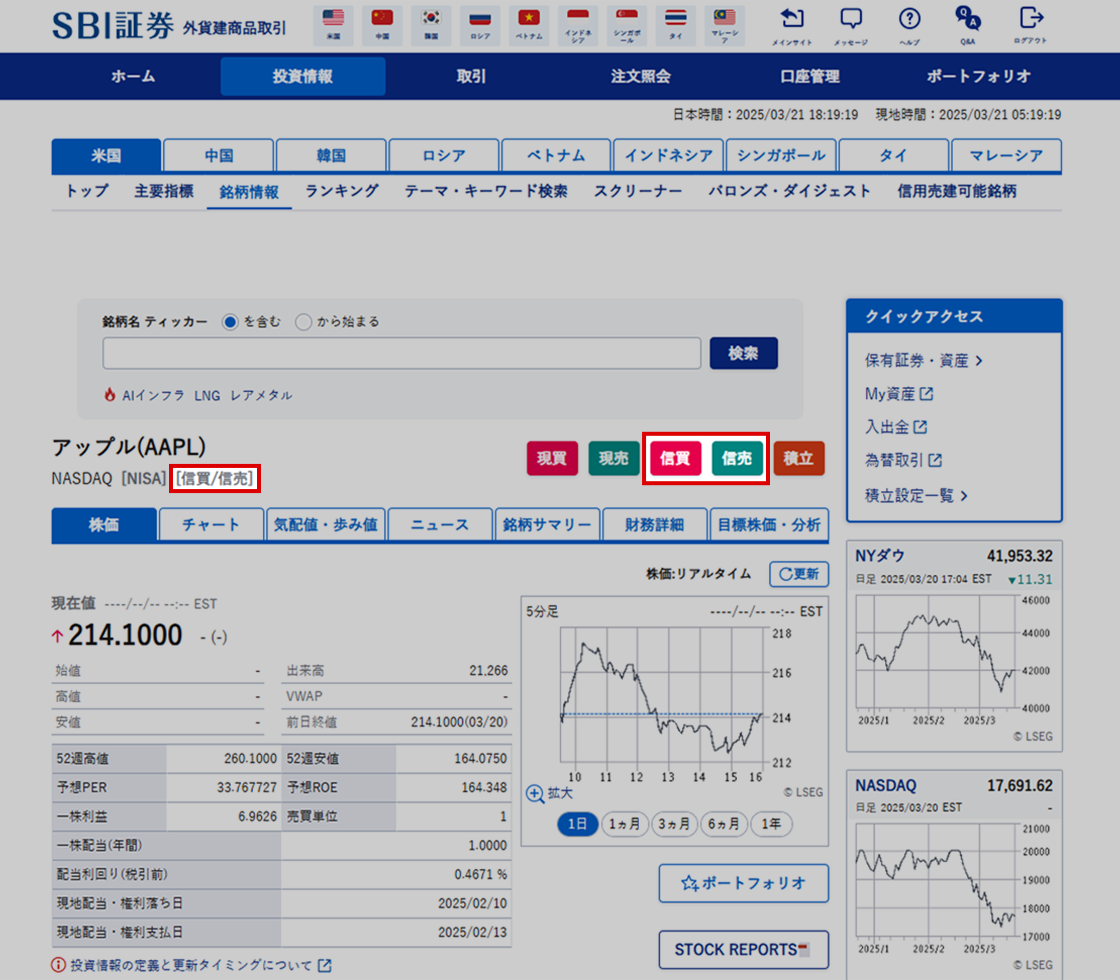Viewport: 1120px width, 980px height.
Task: Open STOCK REPORTS button
Action: 744,950
